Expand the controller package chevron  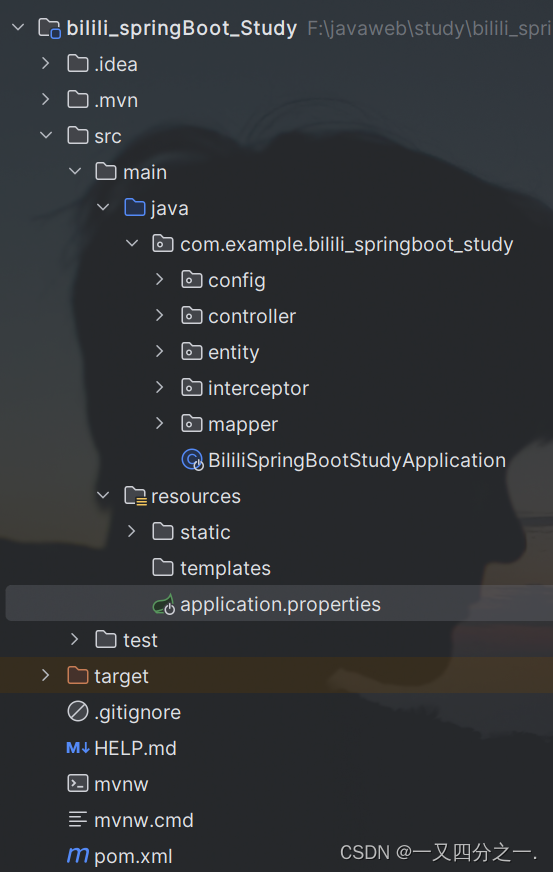pos(160,315)
